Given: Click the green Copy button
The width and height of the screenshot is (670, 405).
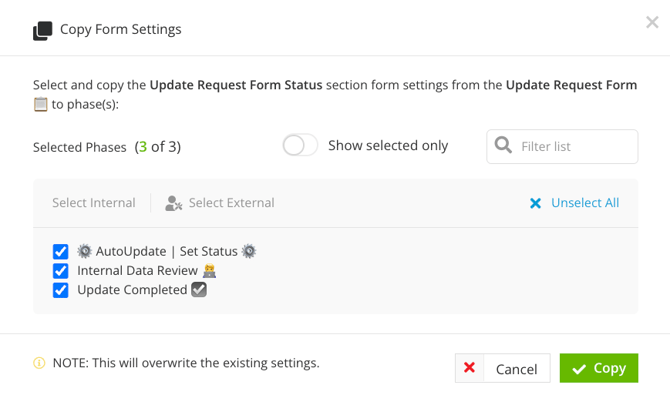Looking at the screenshot, I should pyautogui.click(x=599, y=368).
